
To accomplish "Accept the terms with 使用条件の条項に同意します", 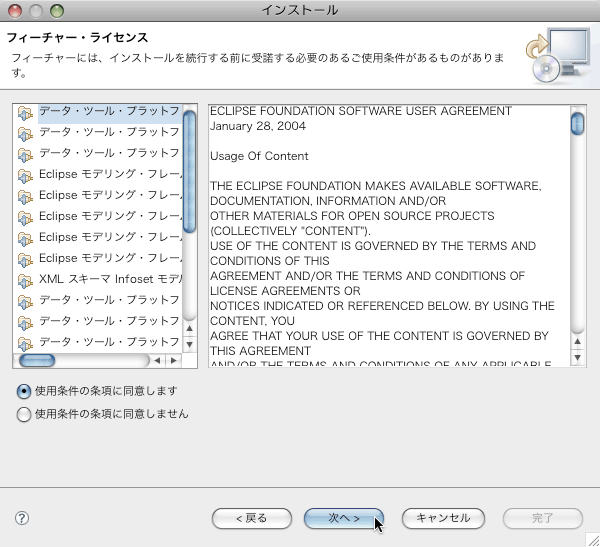I will [x=97, y=391].
